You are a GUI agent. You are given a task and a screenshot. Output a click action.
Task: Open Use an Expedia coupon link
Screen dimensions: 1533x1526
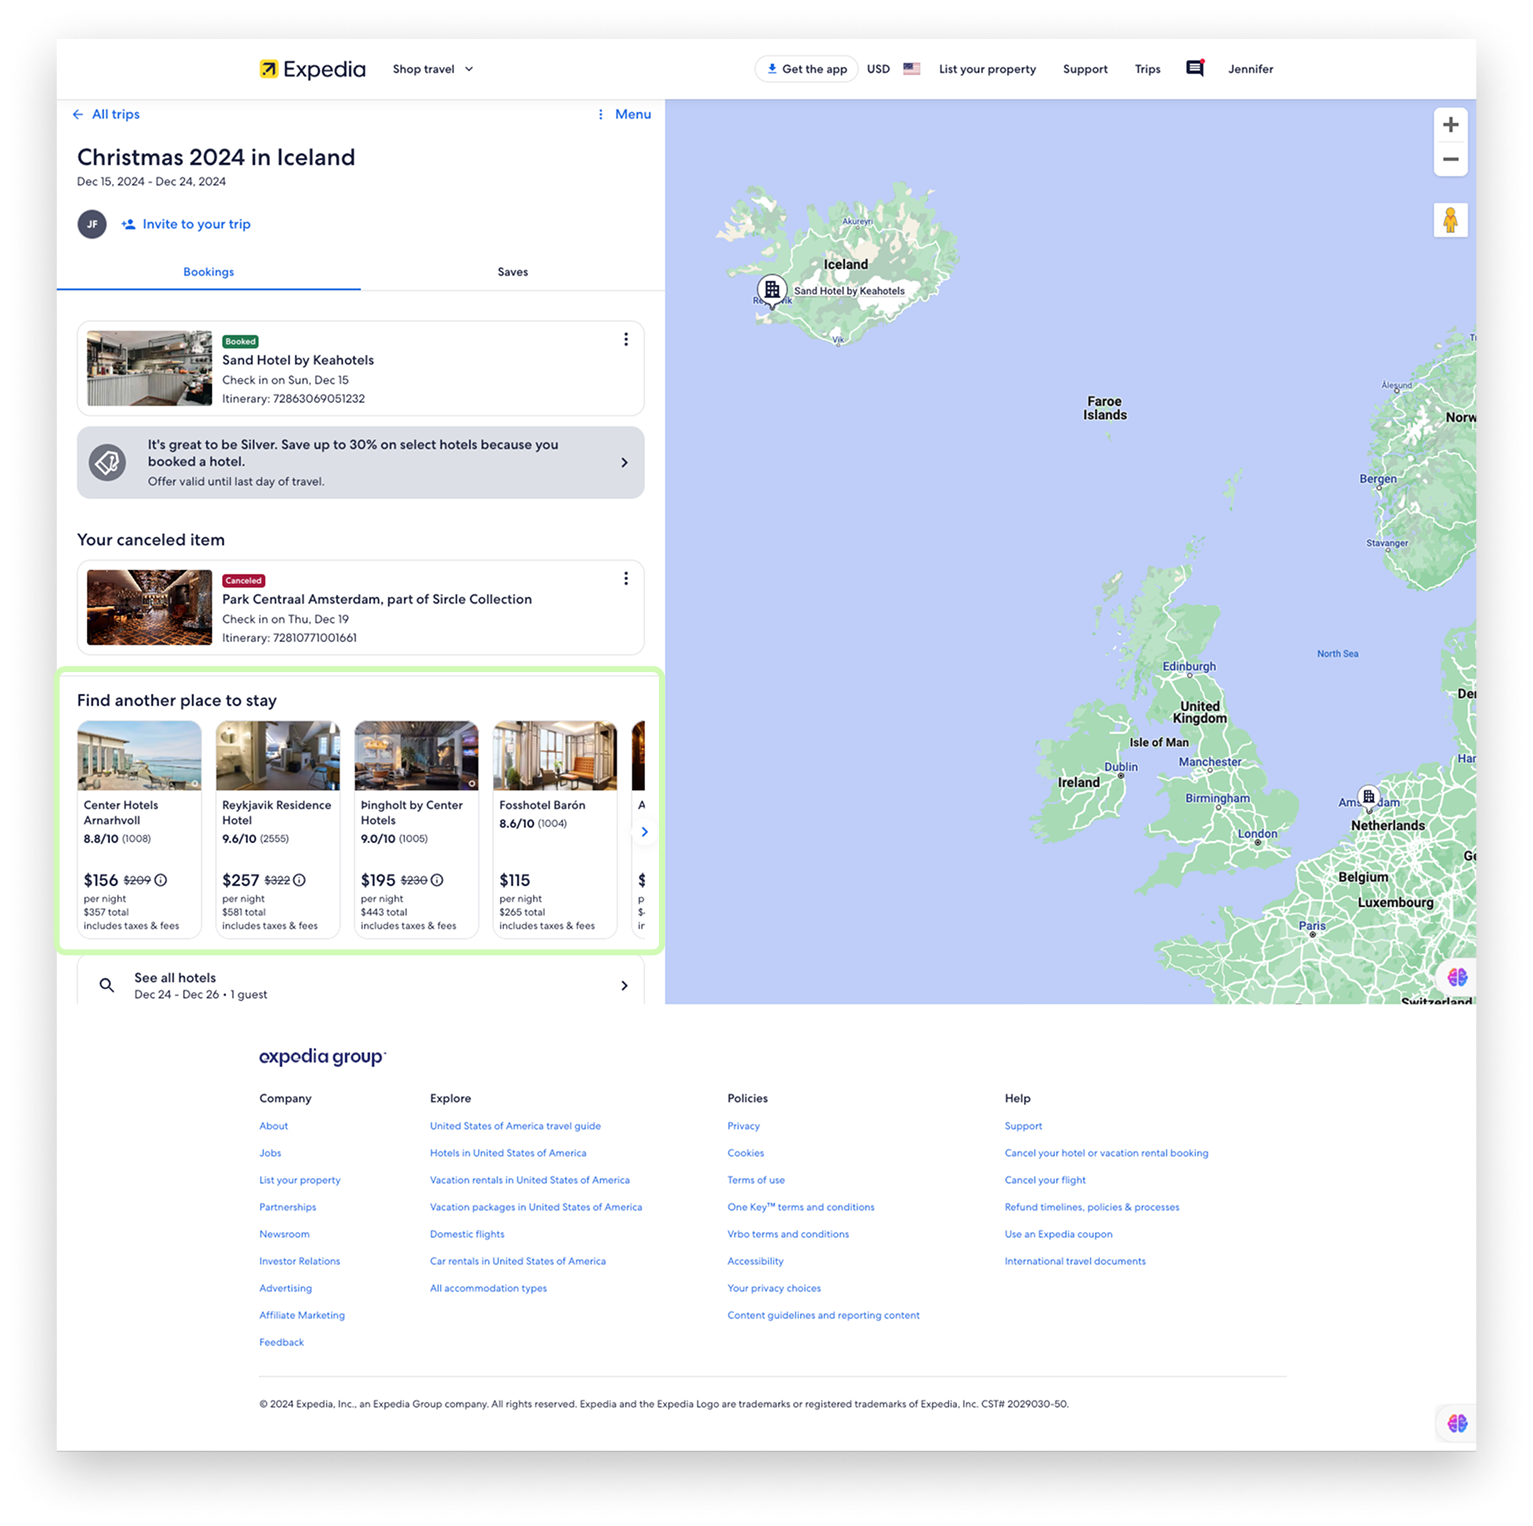[x=1058, y=1234]
